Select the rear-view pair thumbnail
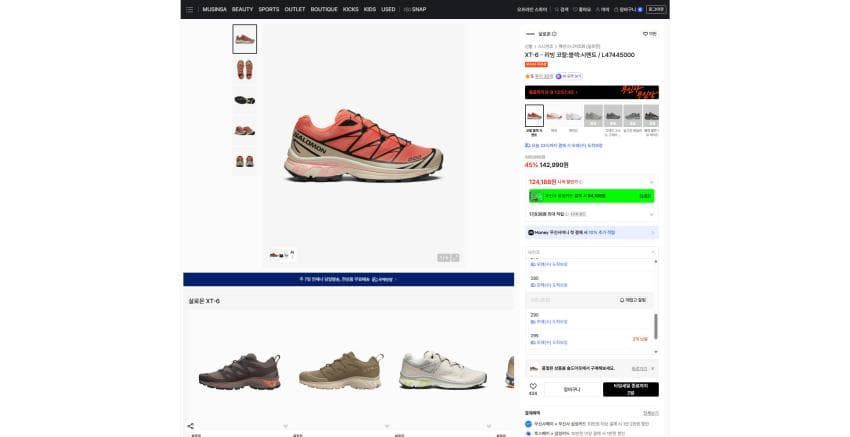Image resolution: width=850 pixels, height=437 pixels. (244, 161)
